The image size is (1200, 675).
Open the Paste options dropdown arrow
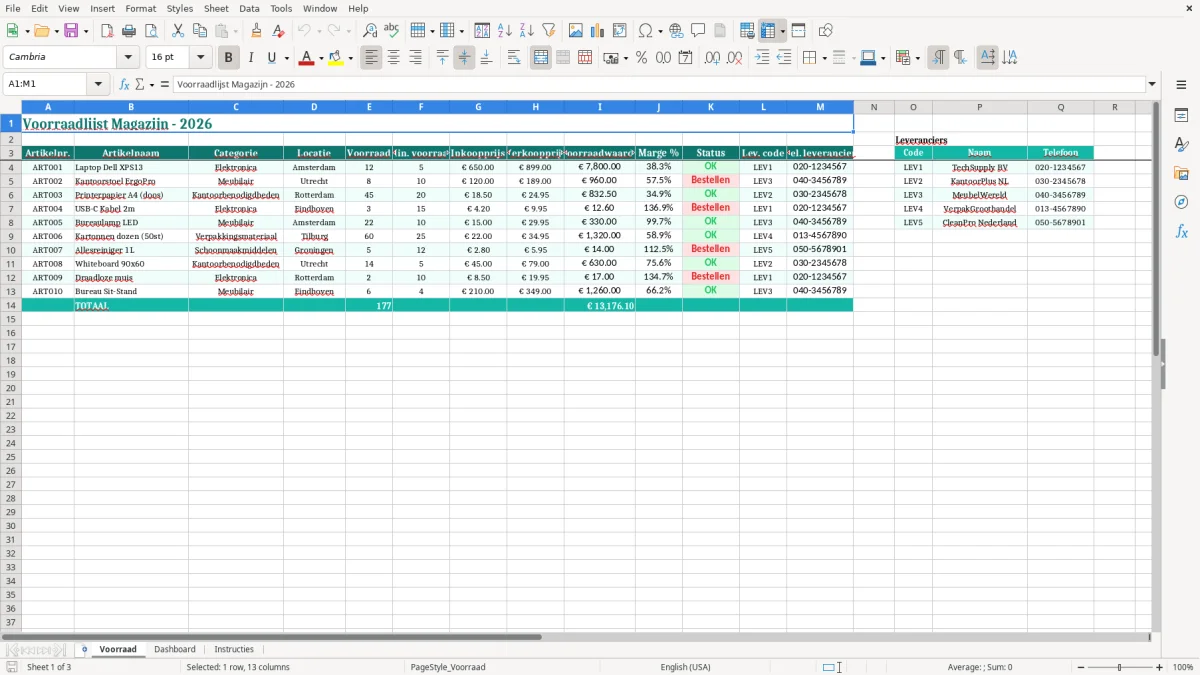(236, 31)
